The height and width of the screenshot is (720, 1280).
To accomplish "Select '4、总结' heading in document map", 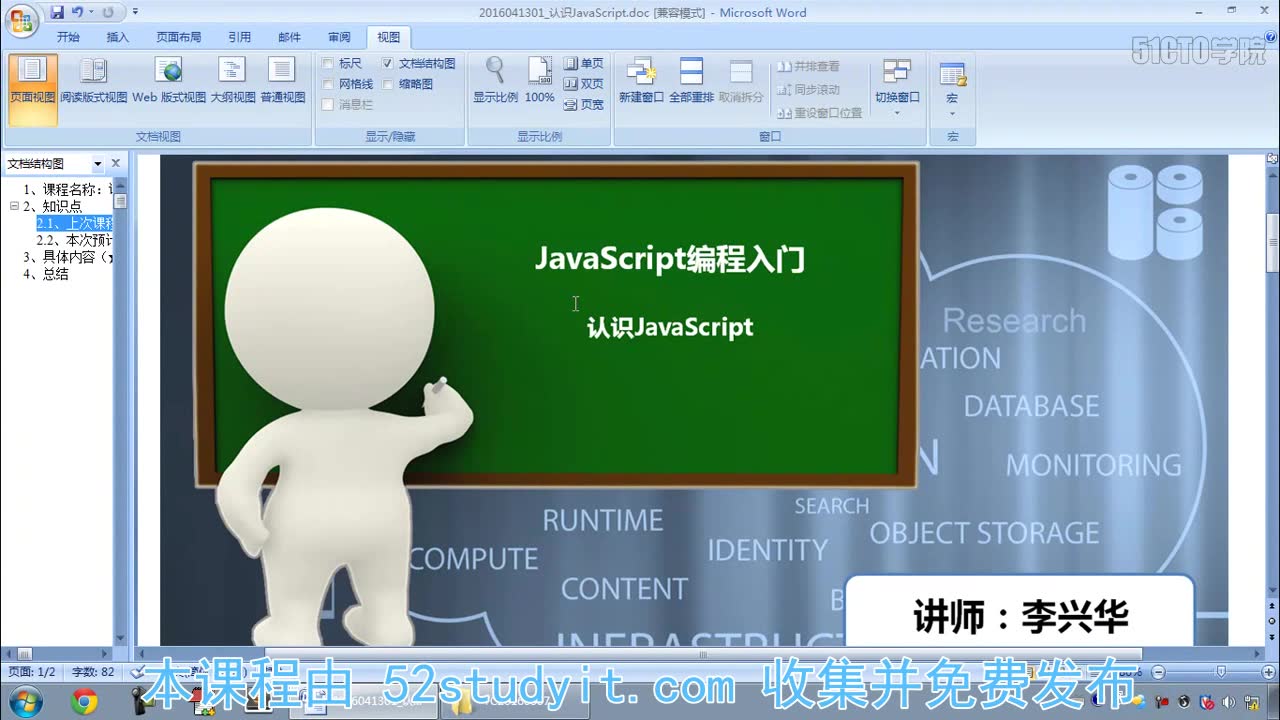I will (x=46, y=274).
